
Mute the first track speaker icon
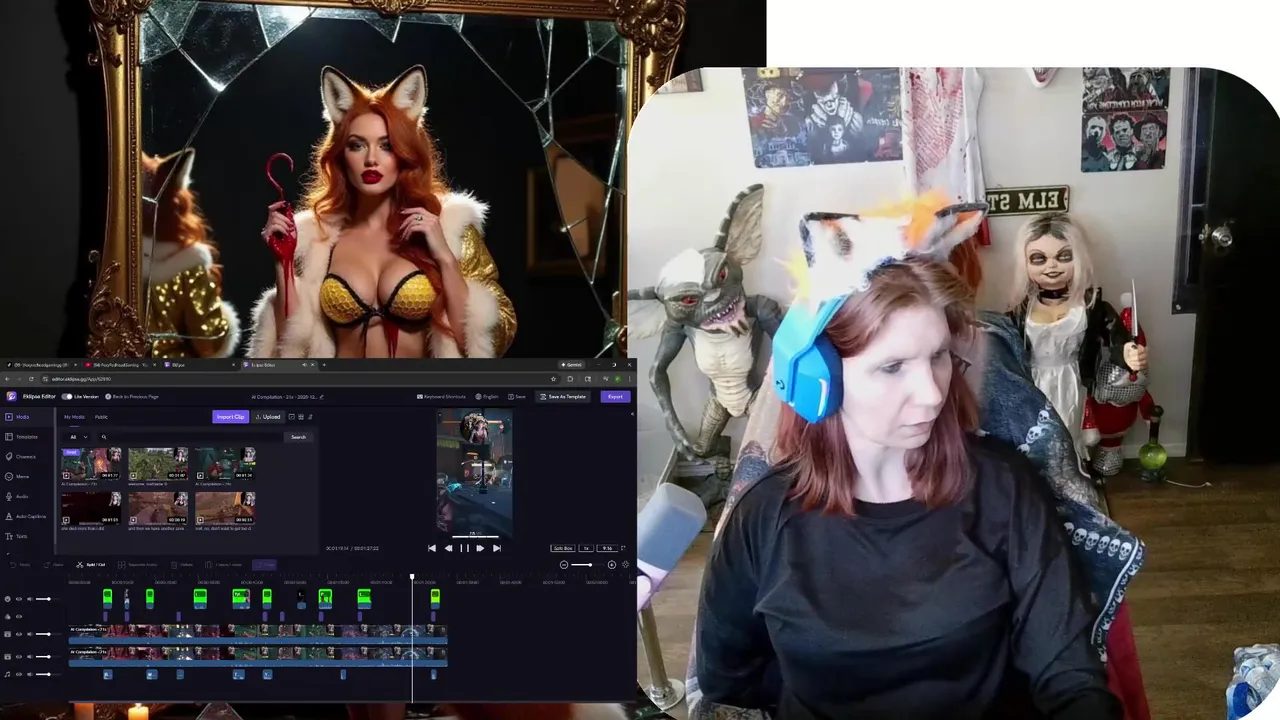pos(30,599)
